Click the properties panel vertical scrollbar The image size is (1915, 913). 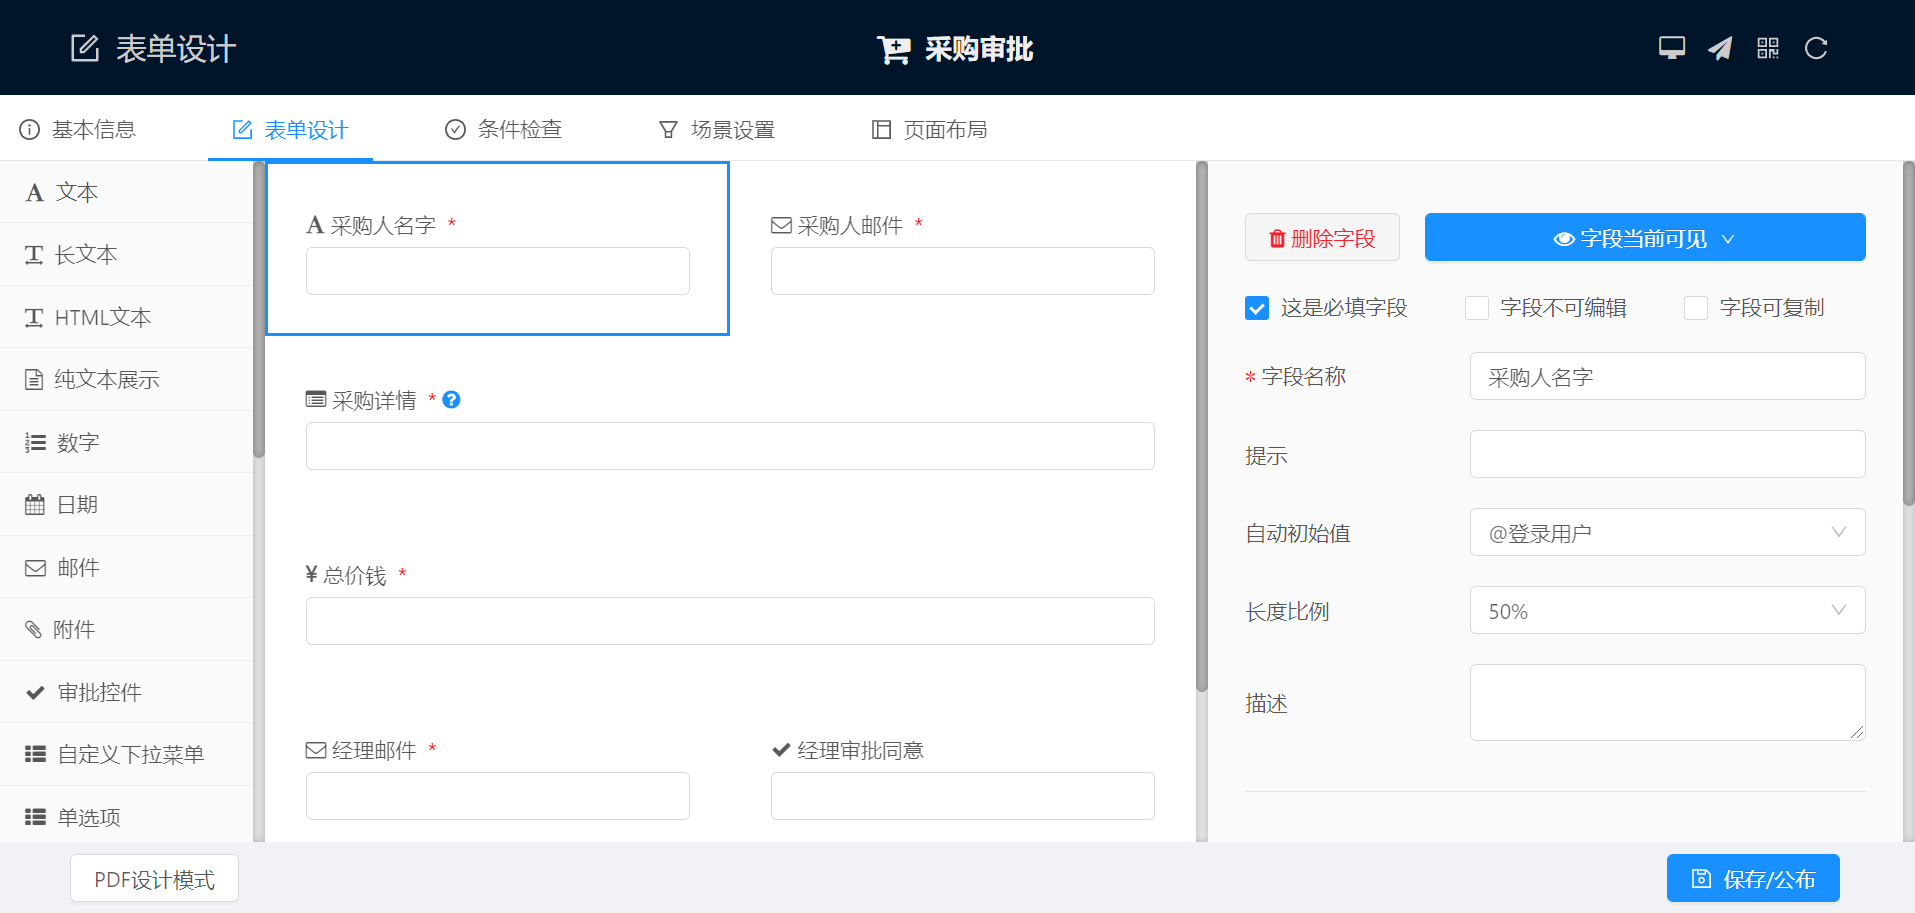click(x=1908, y=334)
